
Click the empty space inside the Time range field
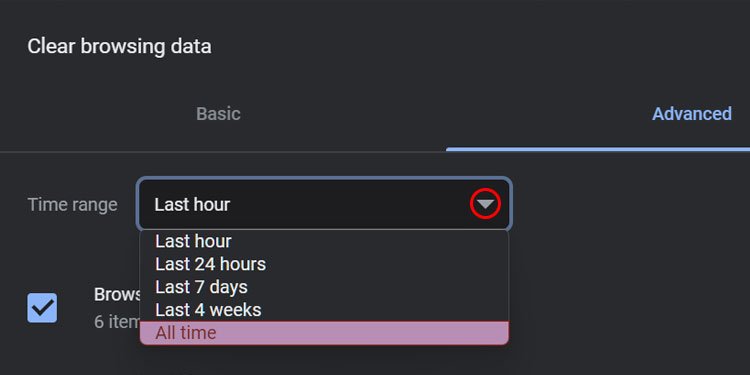coord(349,204)
